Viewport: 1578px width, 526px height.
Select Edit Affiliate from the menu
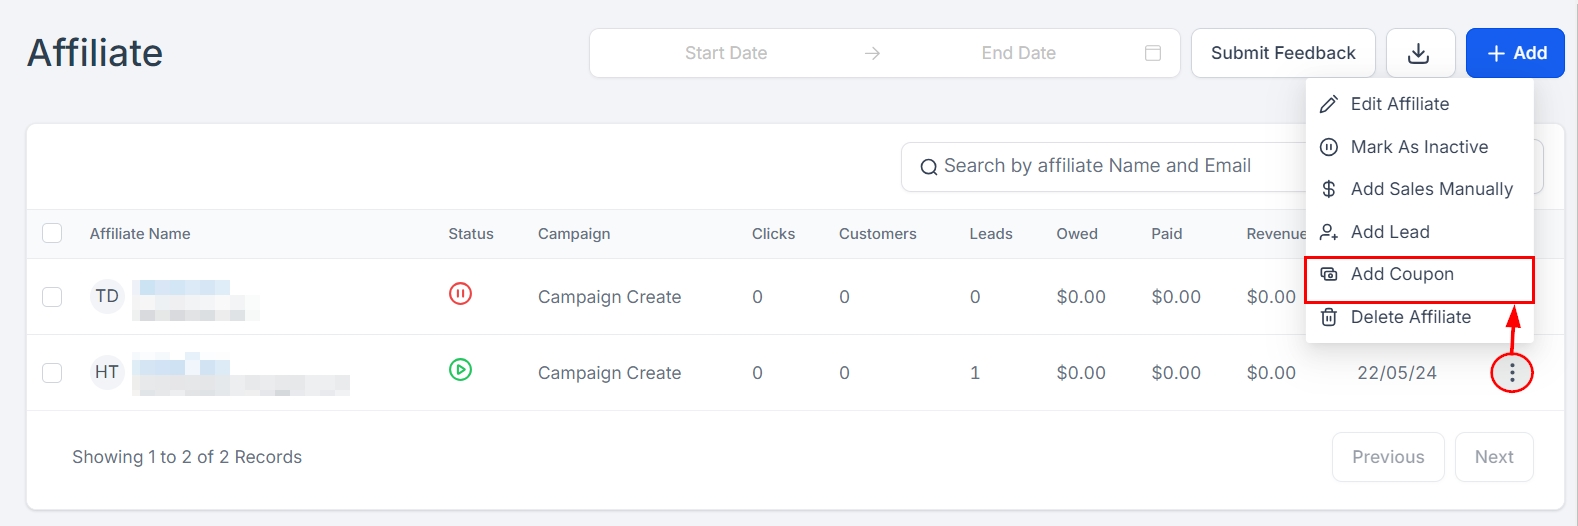[1399, 104]
